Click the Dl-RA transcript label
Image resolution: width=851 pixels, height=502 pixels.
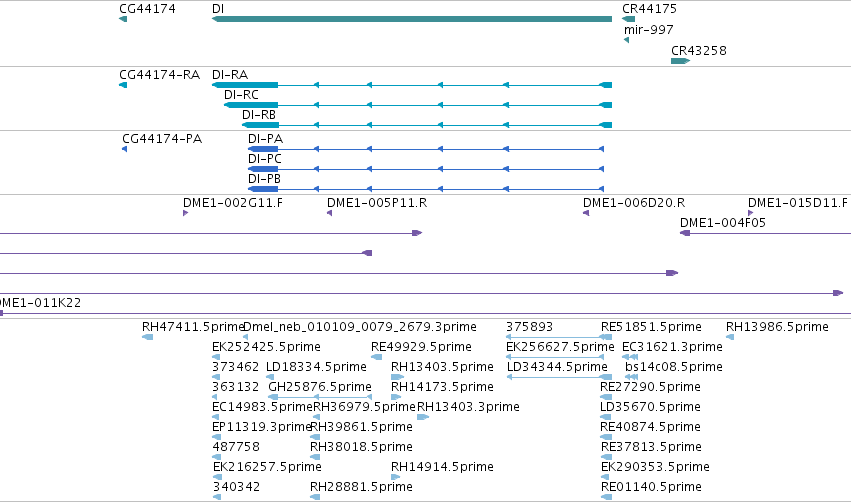click(x=230, y=74)
